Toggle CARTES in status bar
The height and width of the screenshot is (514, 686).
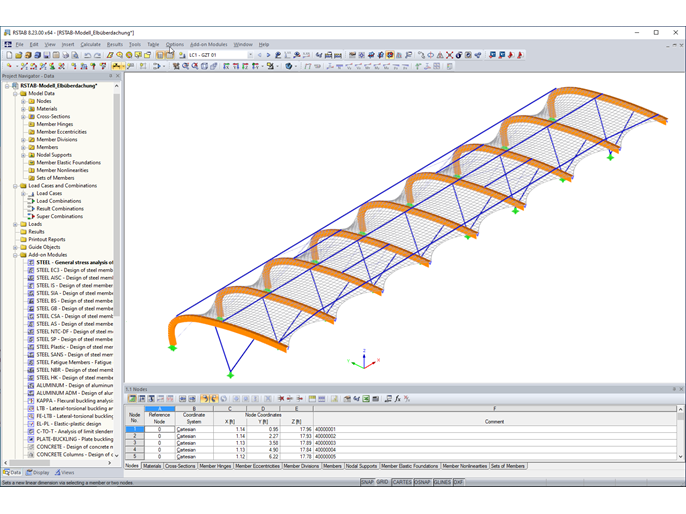pos(402,482)
